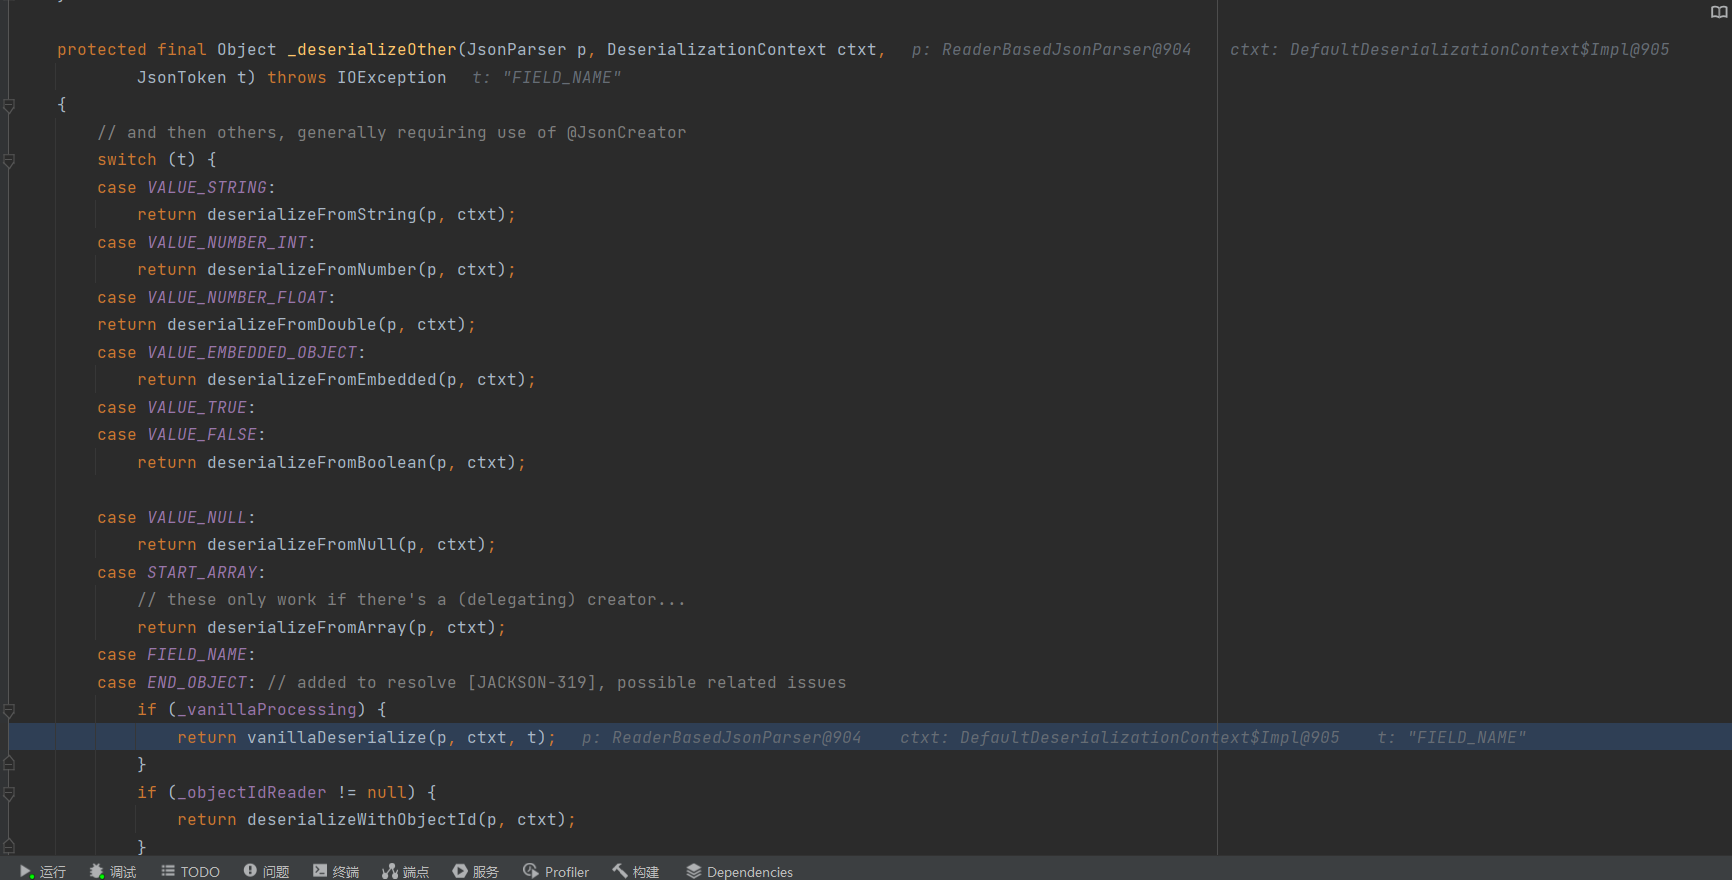
Task: Collapse the if (_objectIdReader != null) block
Action: coord(9,793)
